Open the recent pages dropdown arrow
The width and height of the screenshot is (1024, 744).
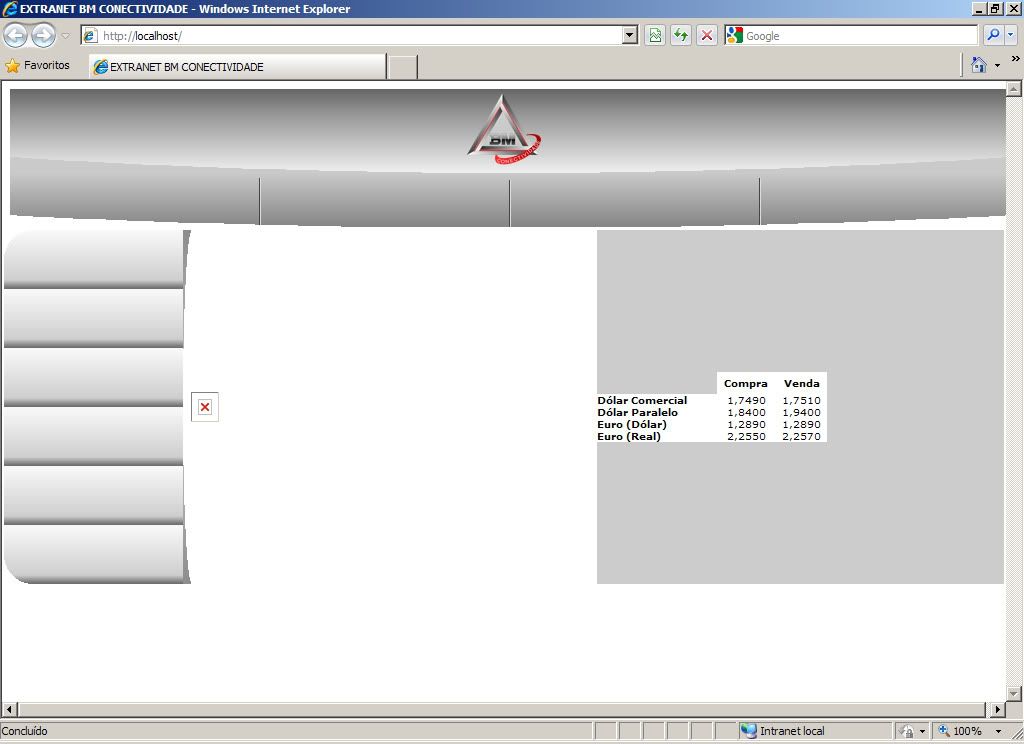(x=66, y=36)
